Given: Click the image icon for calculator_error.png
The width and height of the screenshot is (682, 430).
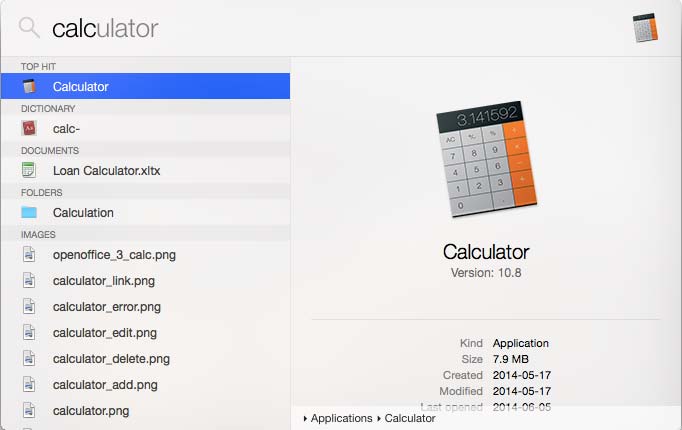Looking at the screenshot, I should point(29,306).
